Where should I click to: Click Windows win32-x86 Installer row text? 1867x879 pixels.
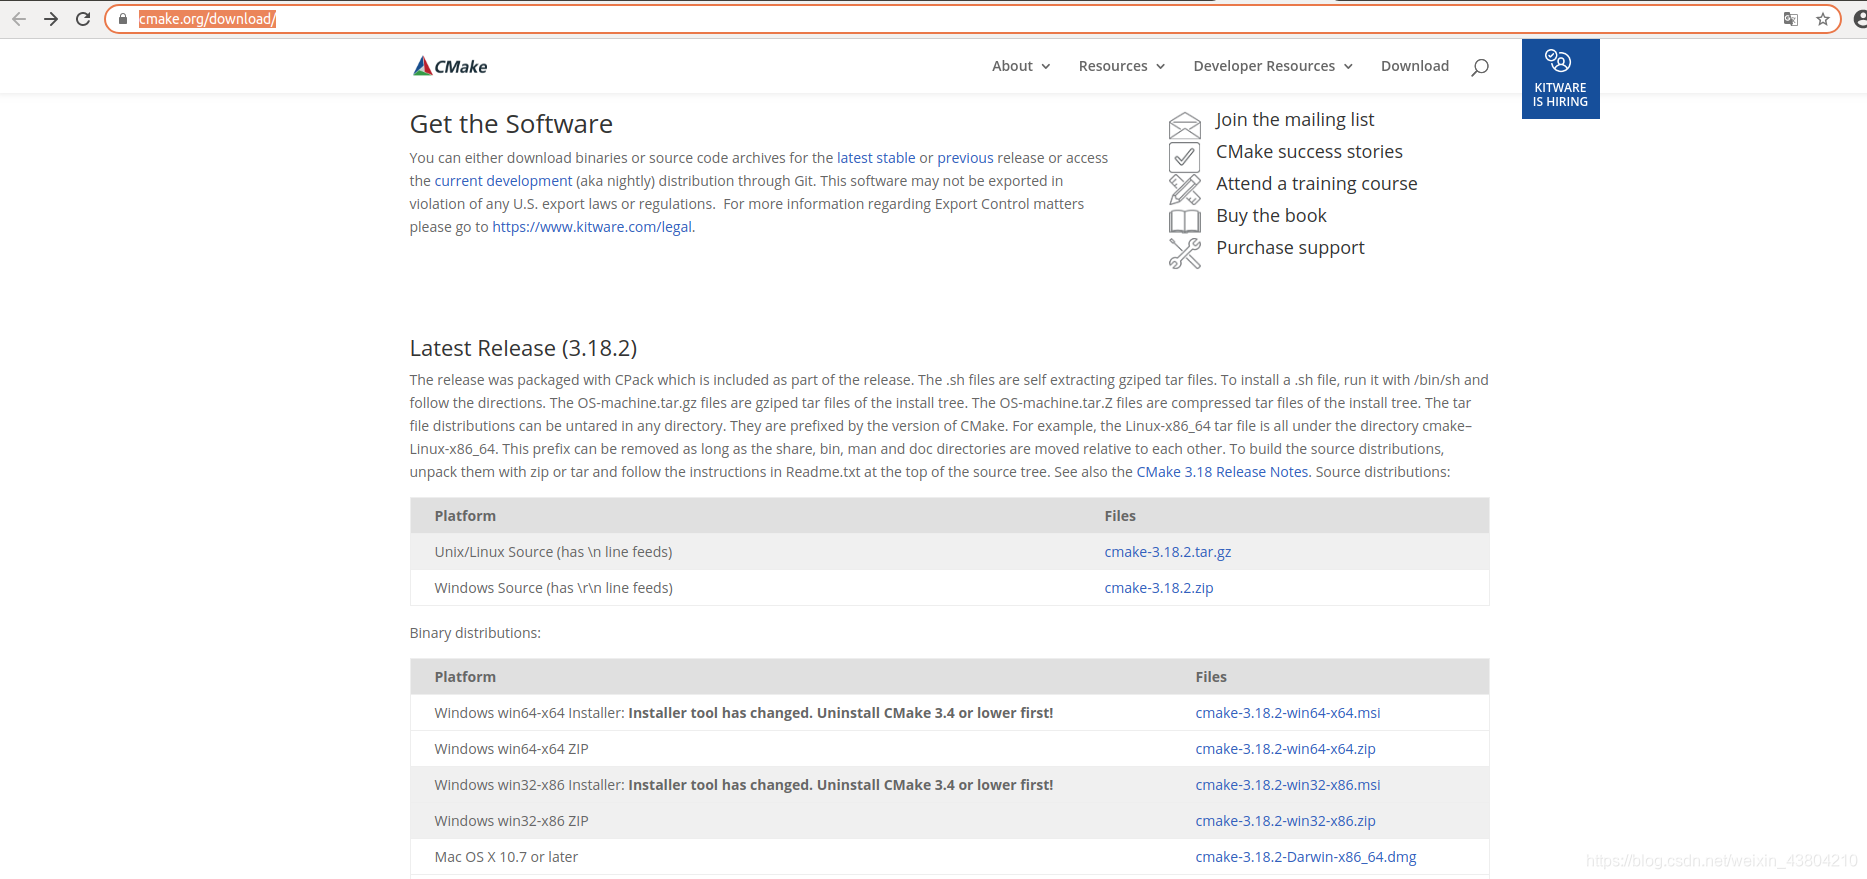point(743,785)
